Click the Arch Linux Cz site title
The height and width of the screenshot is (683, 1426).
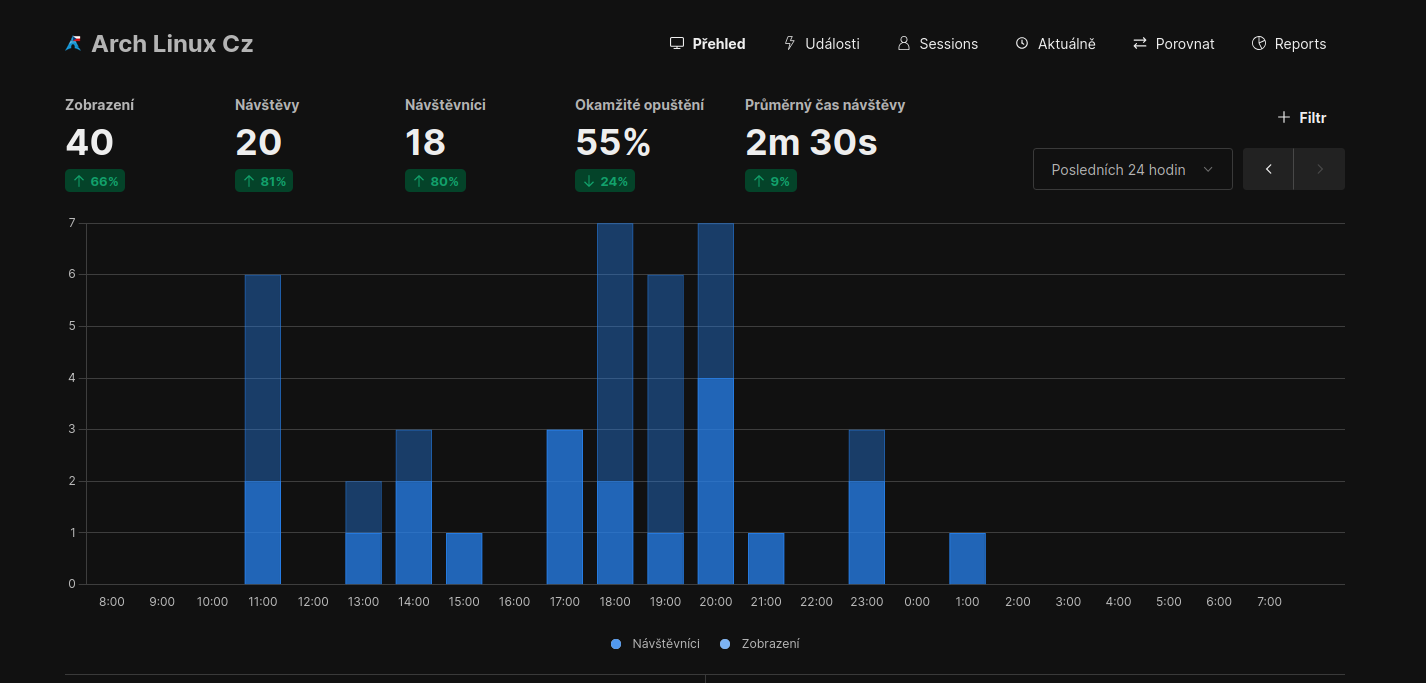coord(172,44)
